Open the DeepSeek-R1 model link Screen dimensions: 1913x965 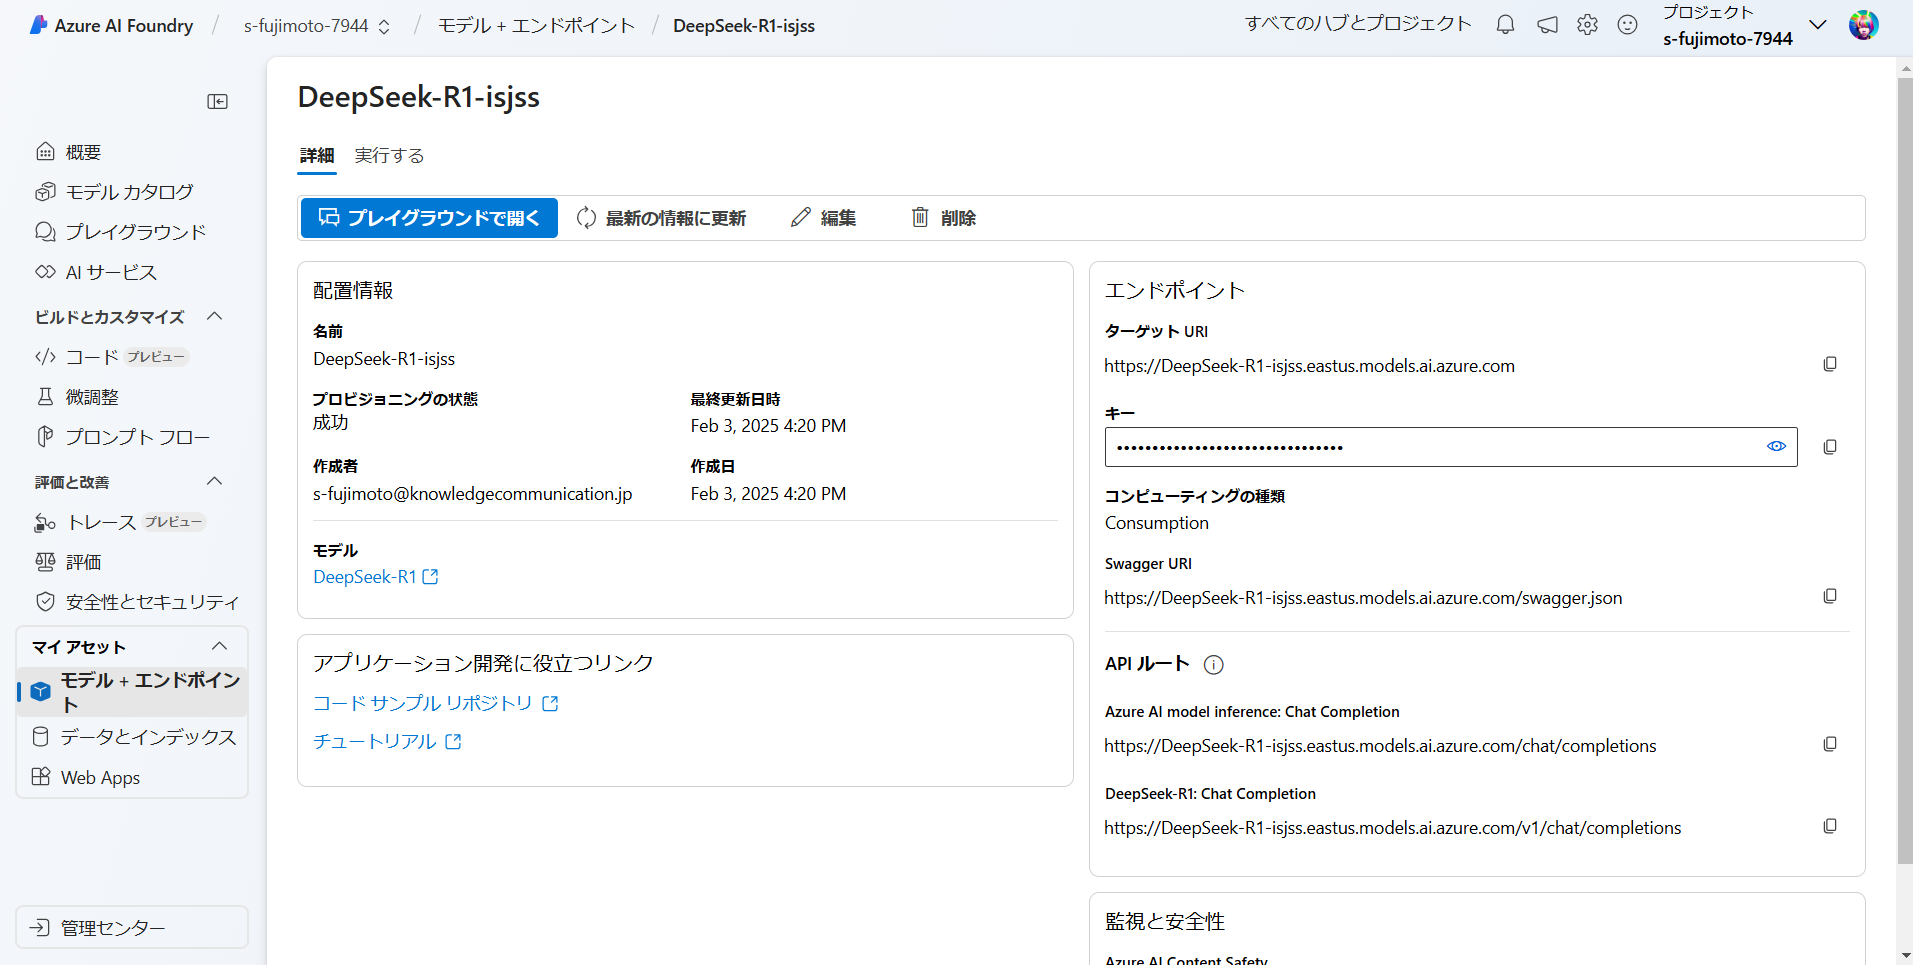coord(376,577)
